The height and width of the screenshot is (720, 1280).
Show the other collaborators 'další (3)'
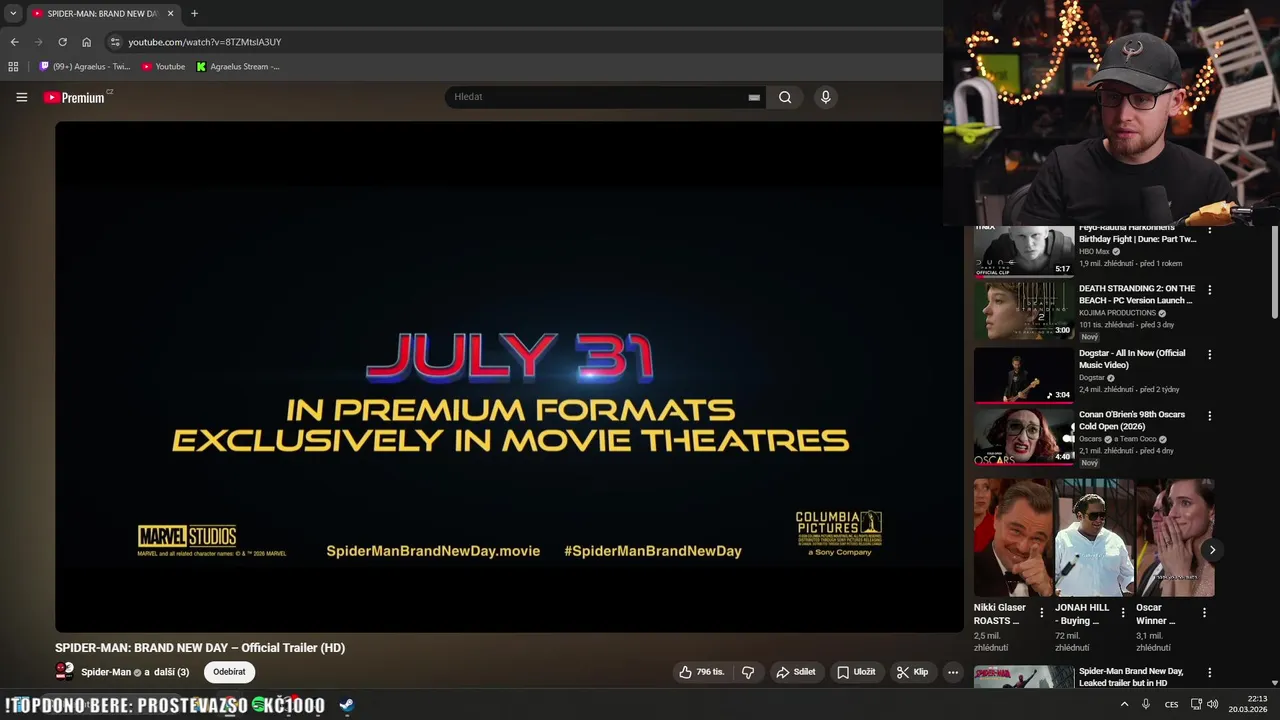click(171, 672)
